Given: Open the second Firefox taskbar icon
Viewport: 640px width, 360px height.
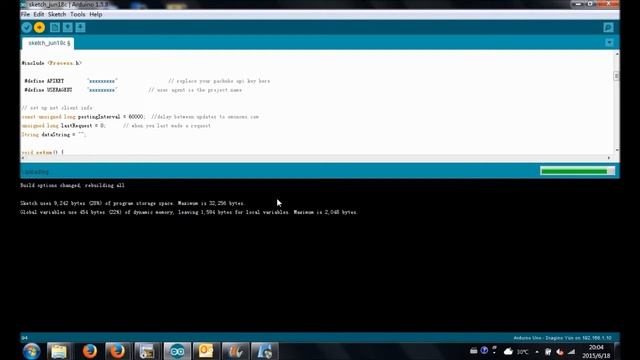Looking at the screenshot, I should 118,351.
